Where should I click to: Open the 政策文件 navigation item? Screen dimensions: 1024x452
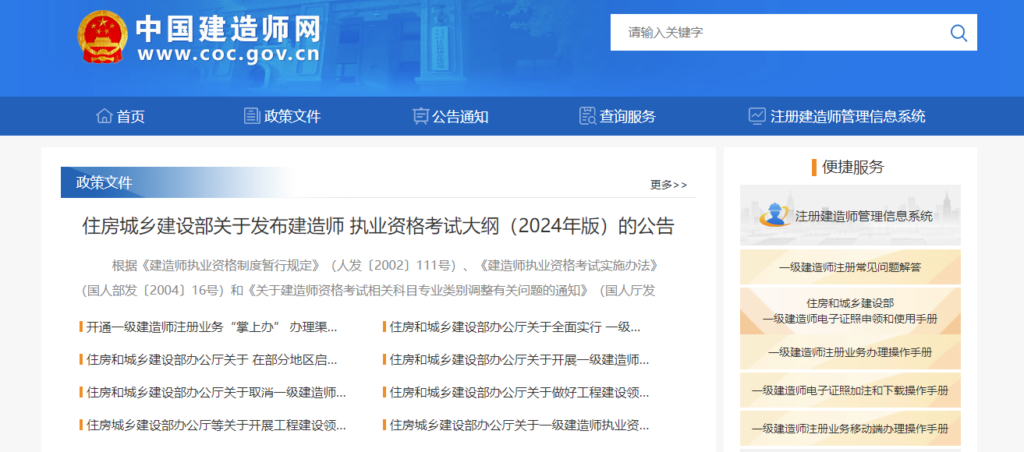(x=282, y=117)
